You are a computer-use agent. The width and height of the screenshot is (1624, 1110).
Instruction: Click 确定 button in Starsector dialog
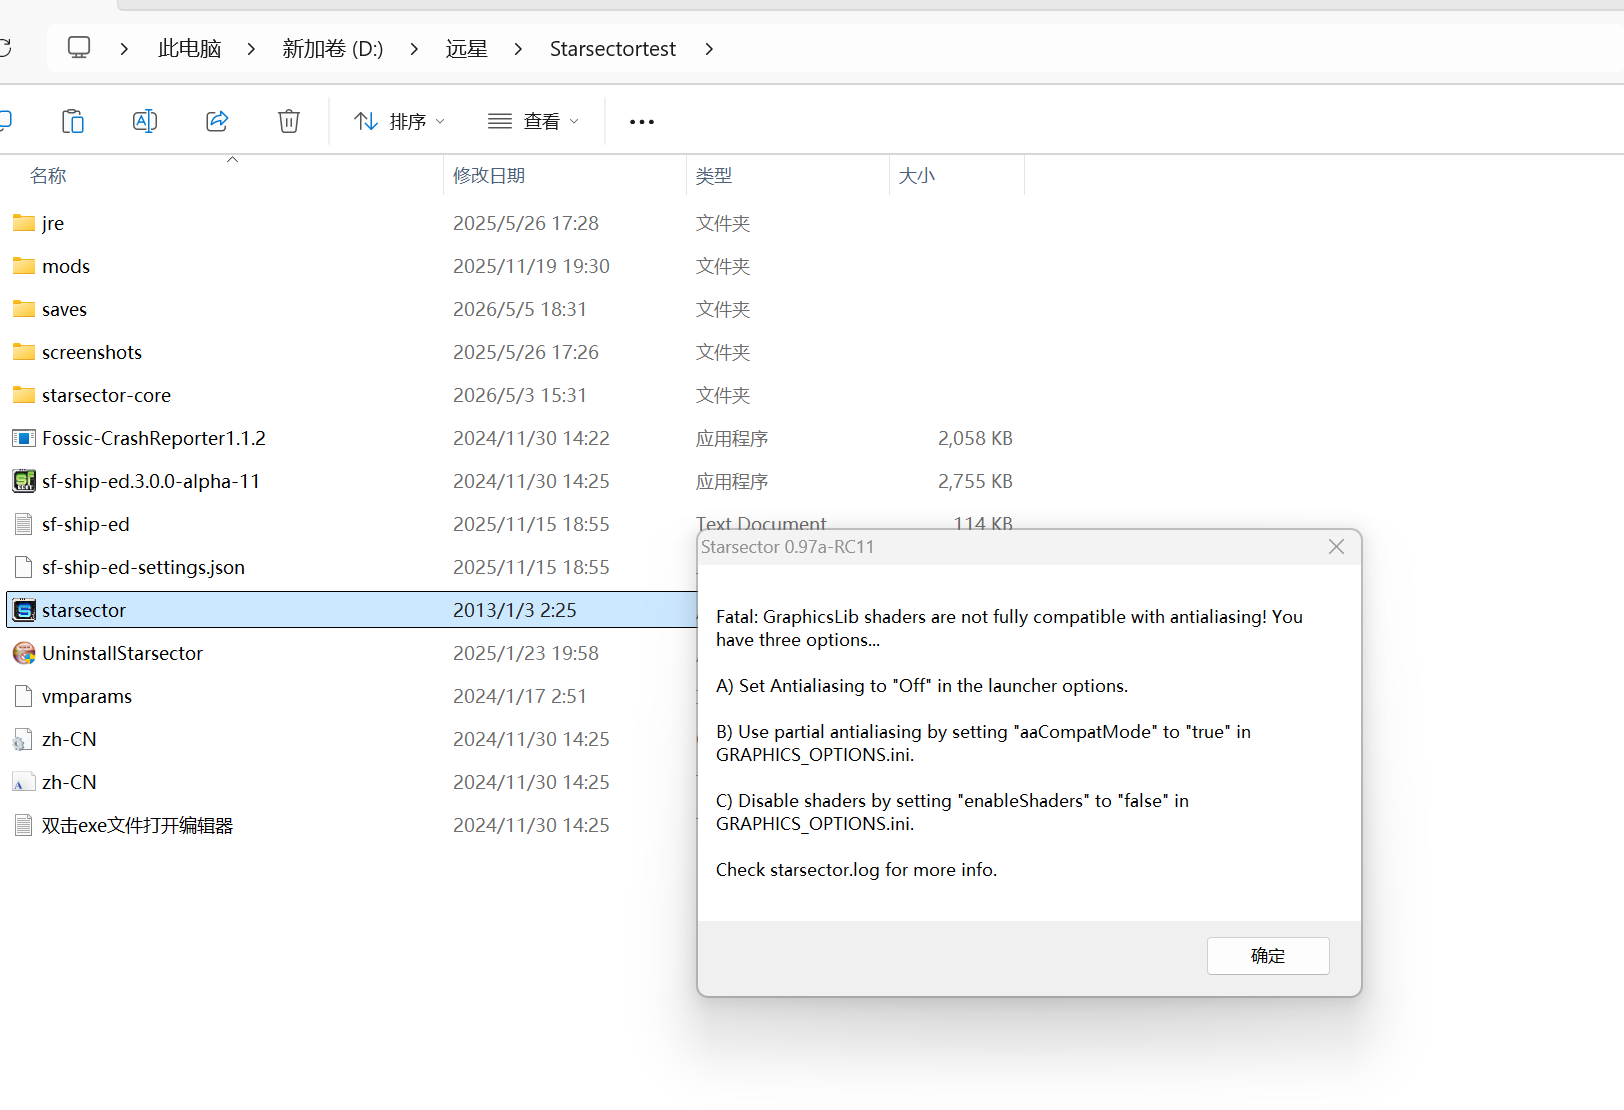(1268, 956)
